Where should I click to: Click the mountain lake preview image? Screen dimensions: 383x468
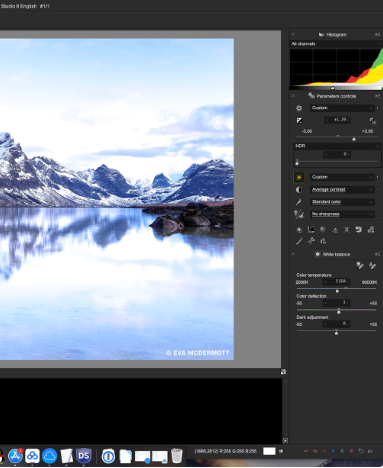117,199
